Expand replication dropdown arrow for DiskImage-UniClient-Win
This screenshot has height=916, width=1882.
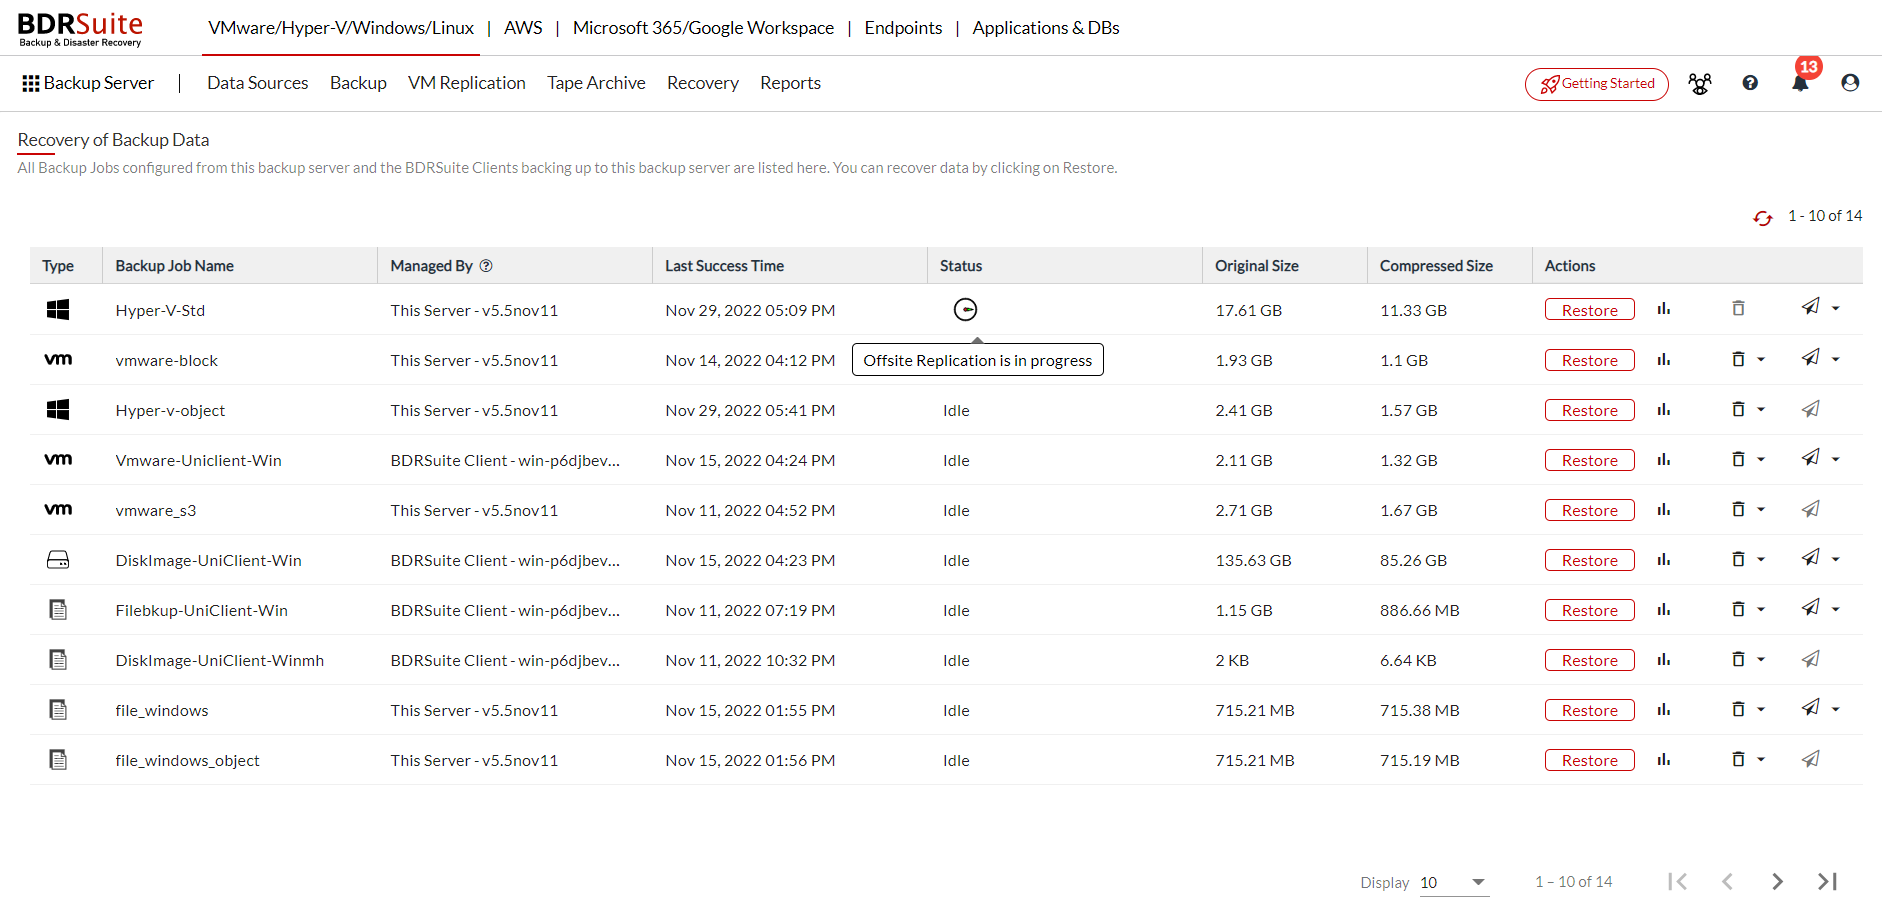pos(1836,559)
